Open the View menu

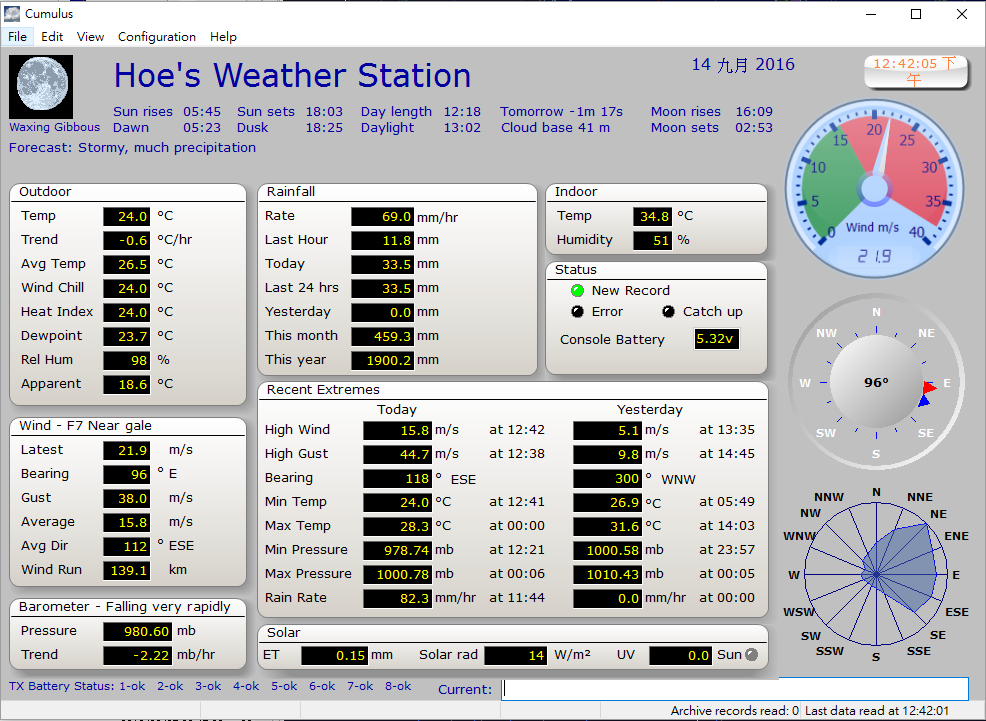(x=90, y=37)
